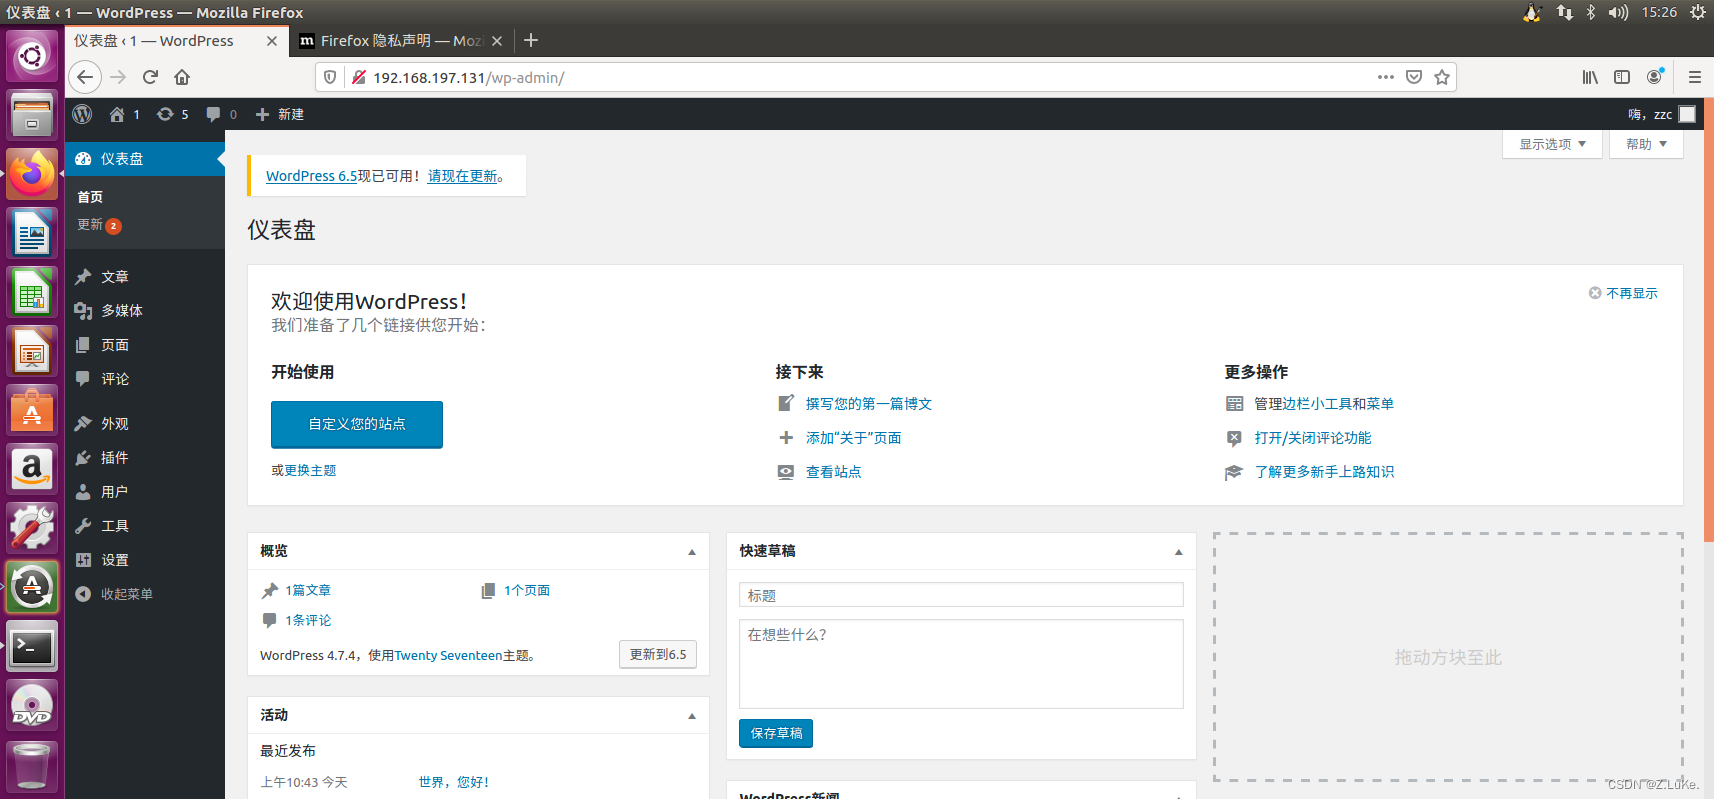Open Firefox library icon
Image resolution: width=1714 pixels, height=799 pixels.
click(1590, 77)
